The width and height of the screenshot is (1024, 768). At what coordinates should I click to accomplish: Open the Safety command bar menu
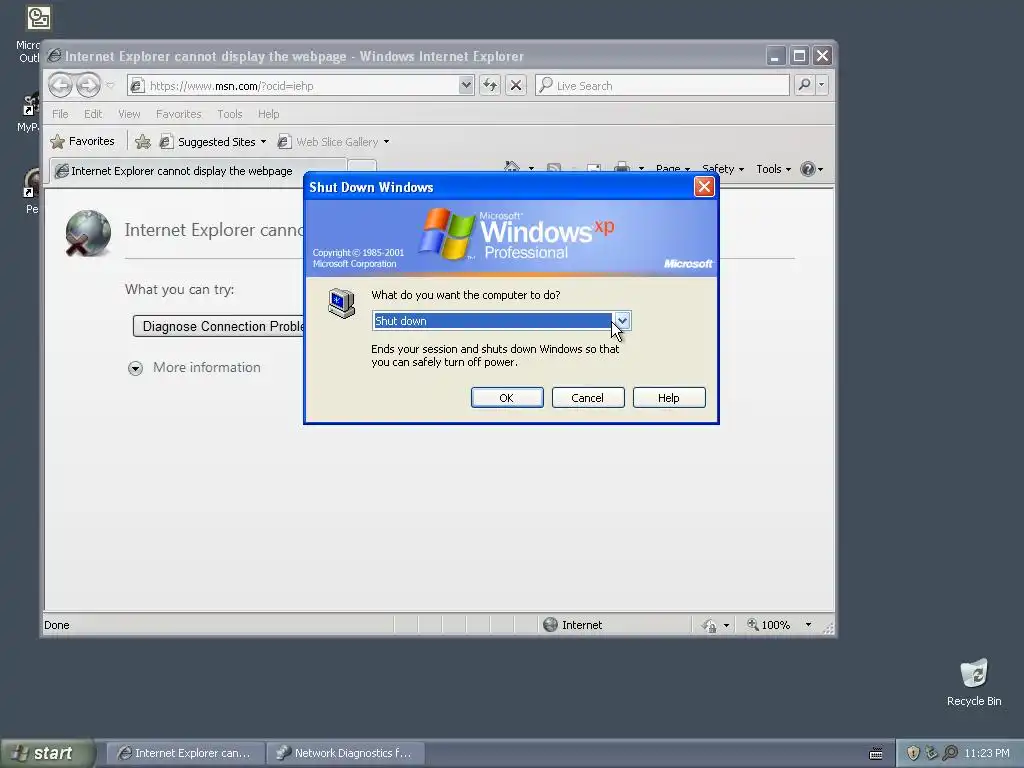pos(722,169)
